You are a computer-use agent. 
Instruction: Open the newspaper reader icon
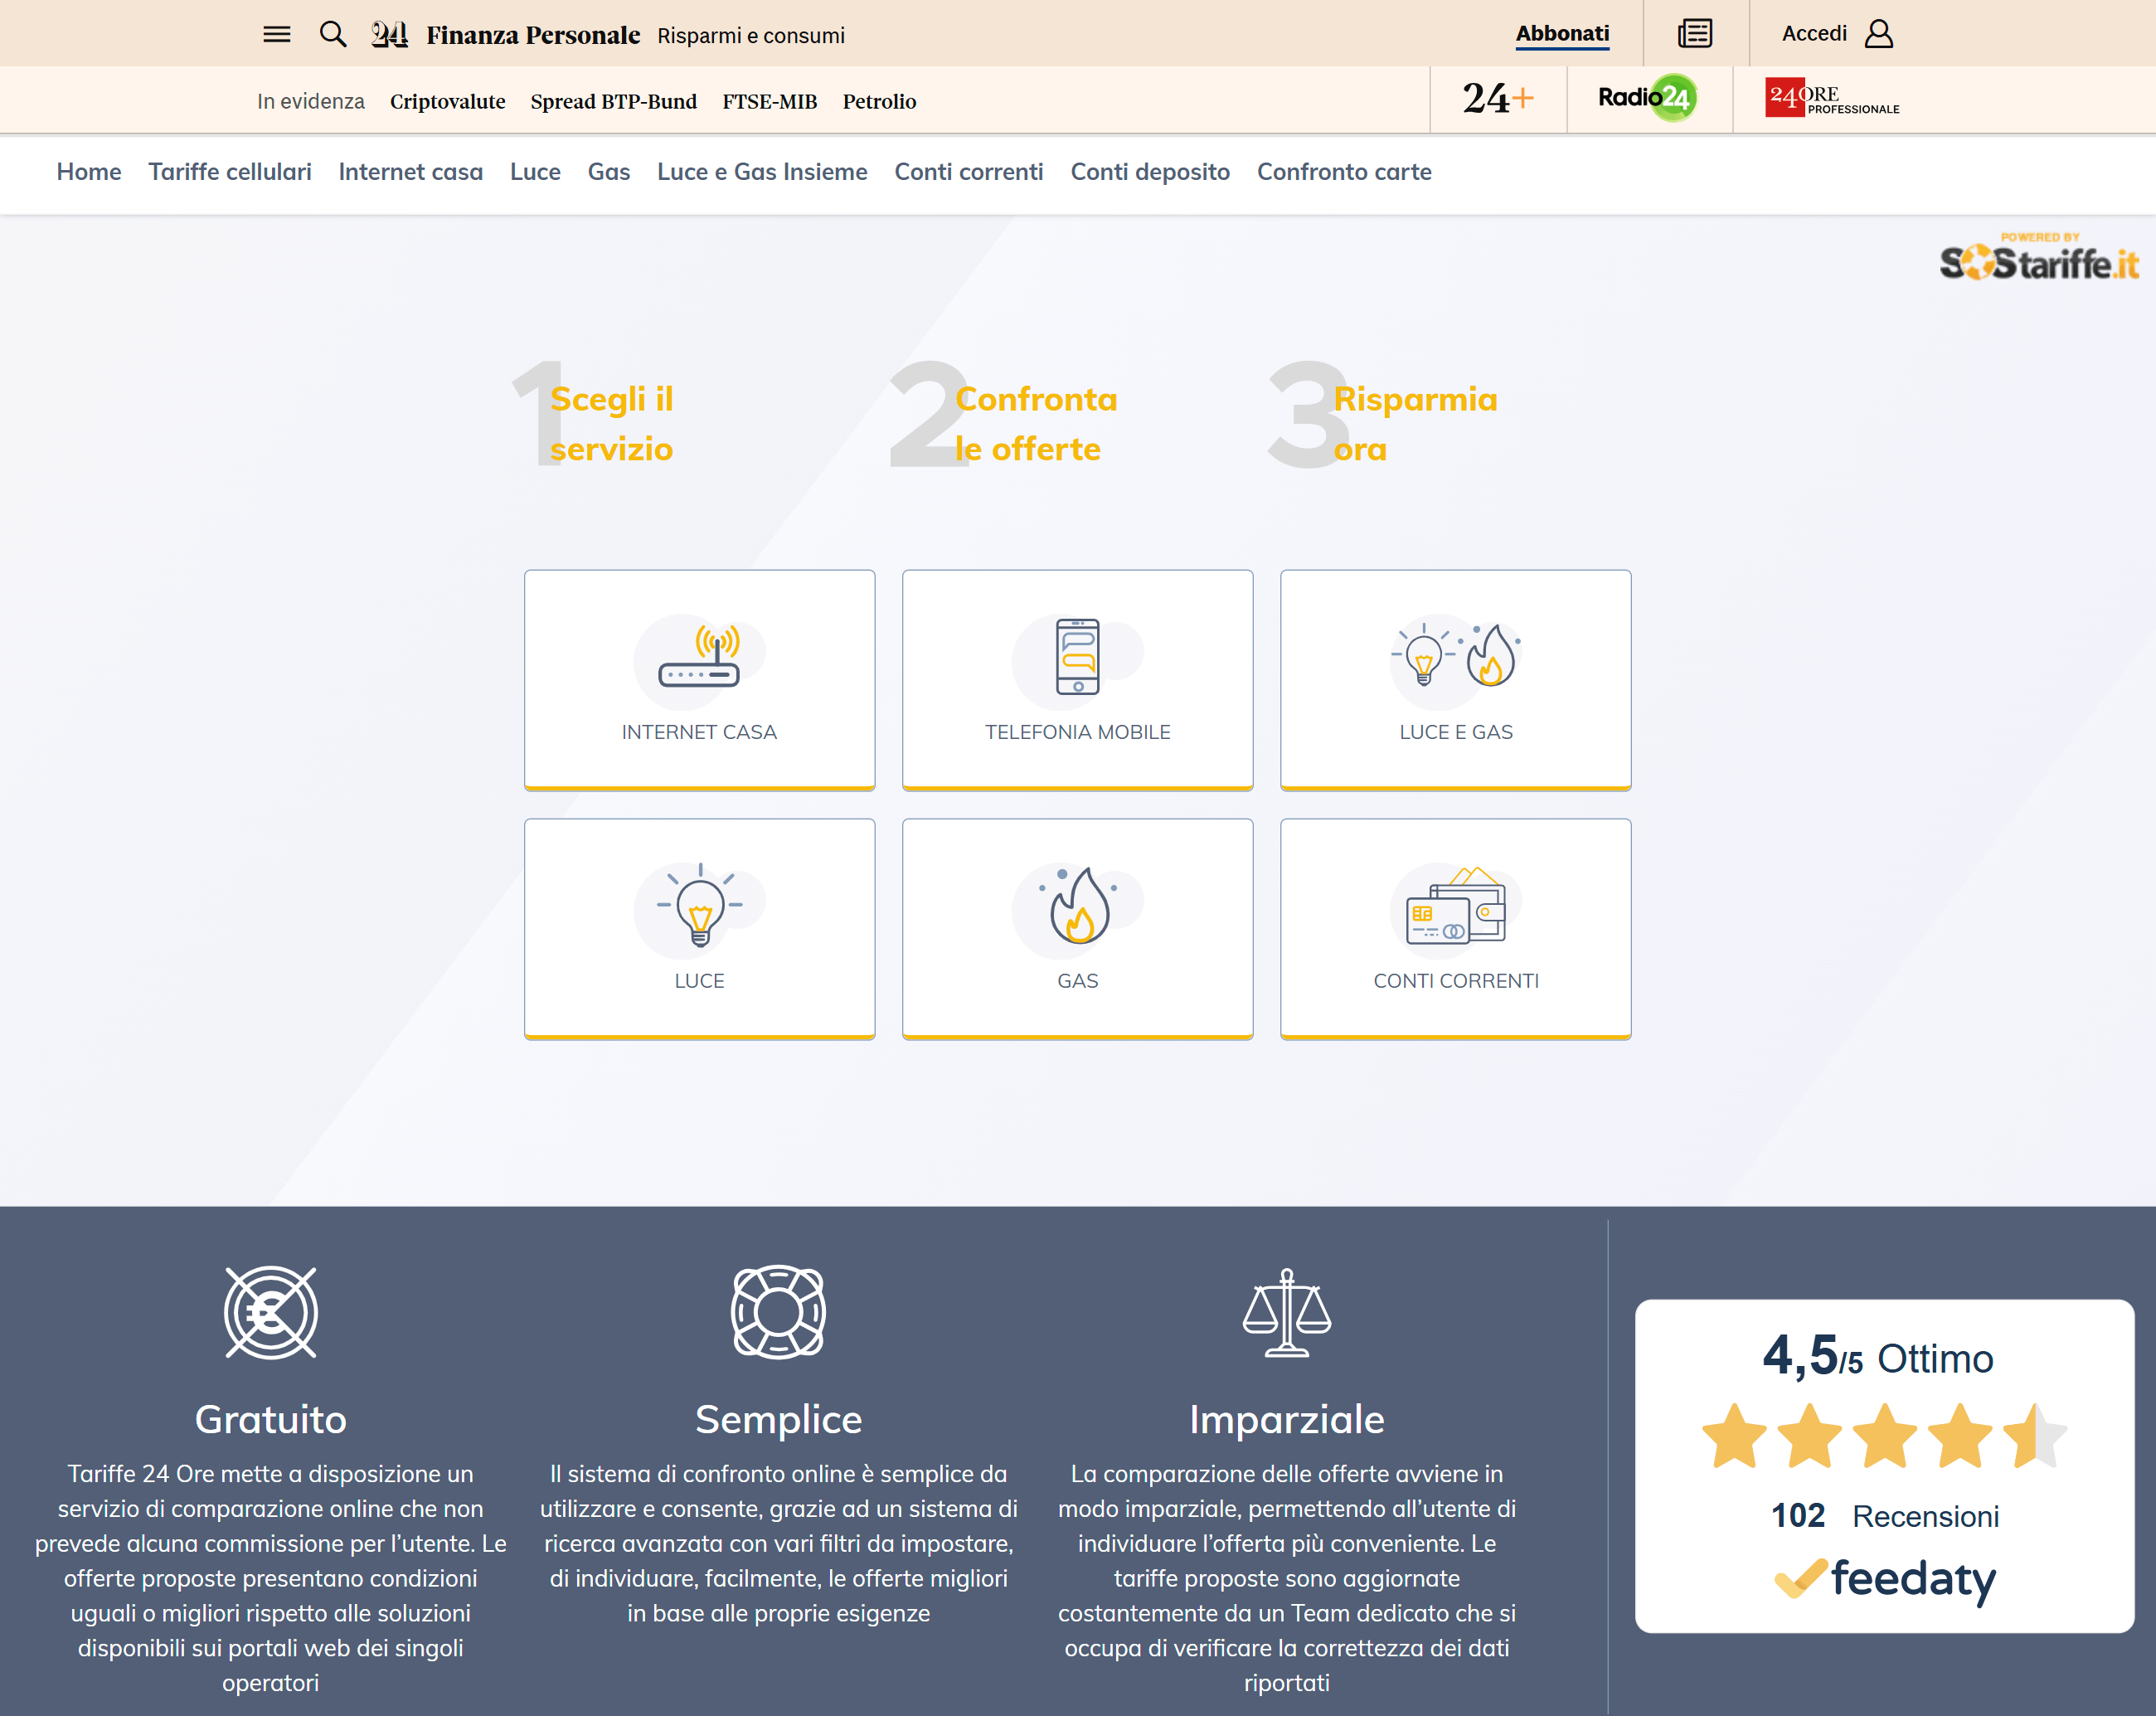(1695, 33)
